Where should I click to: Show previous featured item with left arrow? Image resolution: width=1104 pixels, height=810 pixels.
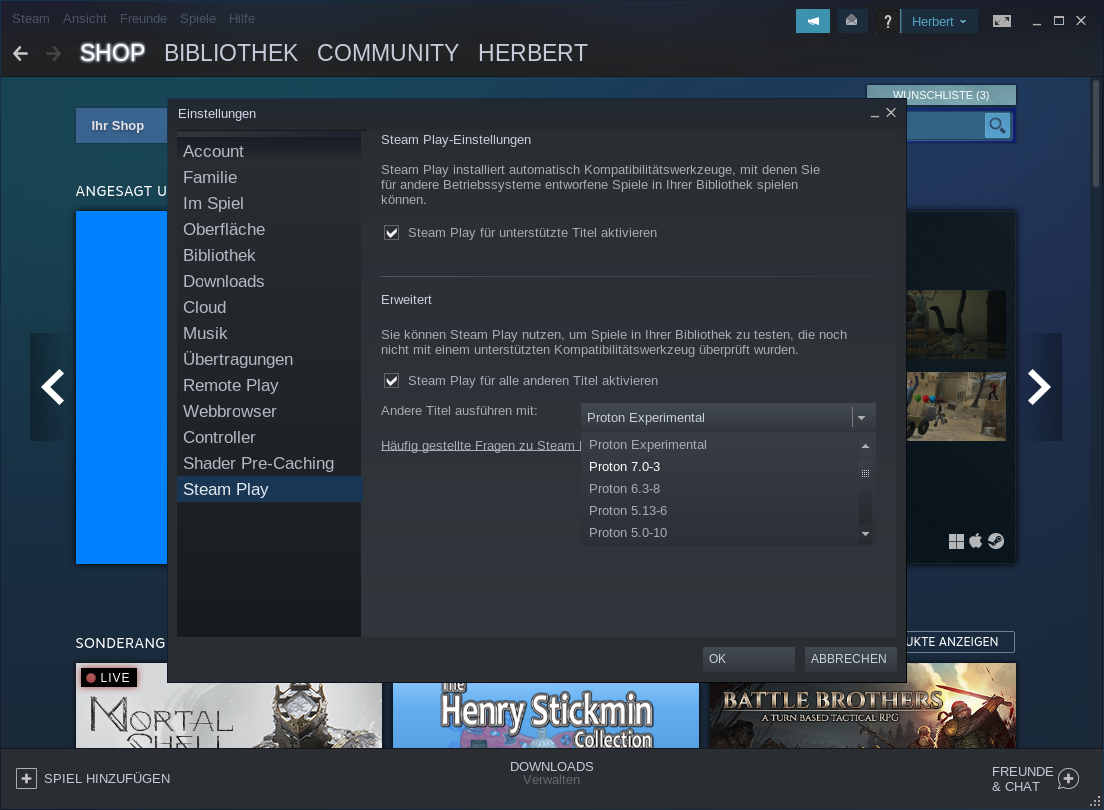coord(53,387)
